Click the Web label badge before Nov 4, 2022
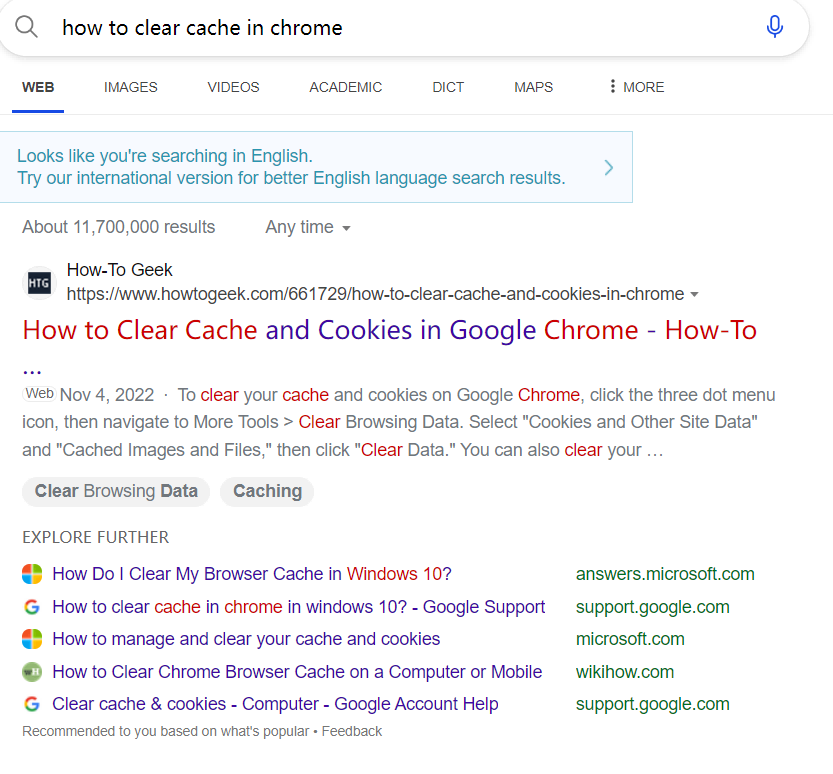The height and width of the screenshot is (774, 833). (39, 394)
